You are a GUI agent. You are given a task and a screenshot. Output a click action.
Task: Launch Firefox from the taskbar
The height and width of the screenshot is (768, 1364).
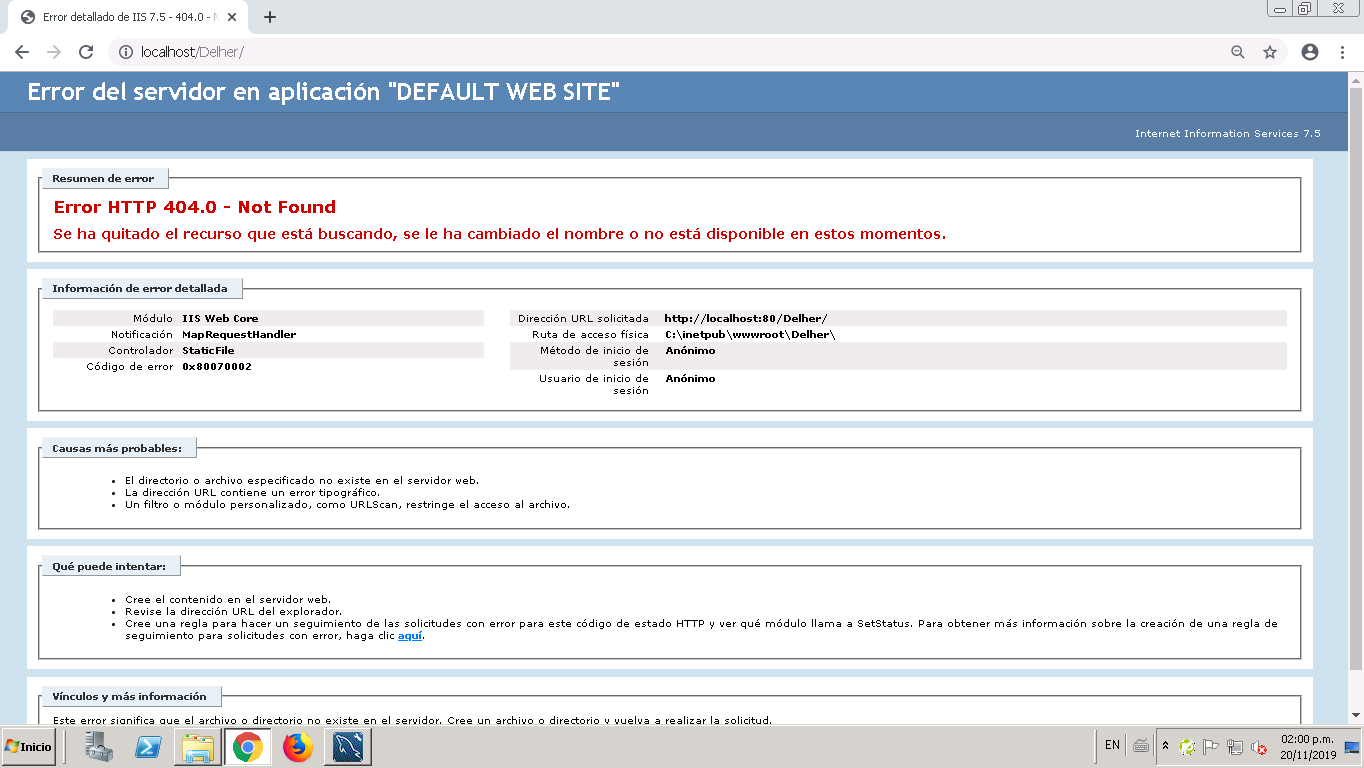[x=298, y=747]
